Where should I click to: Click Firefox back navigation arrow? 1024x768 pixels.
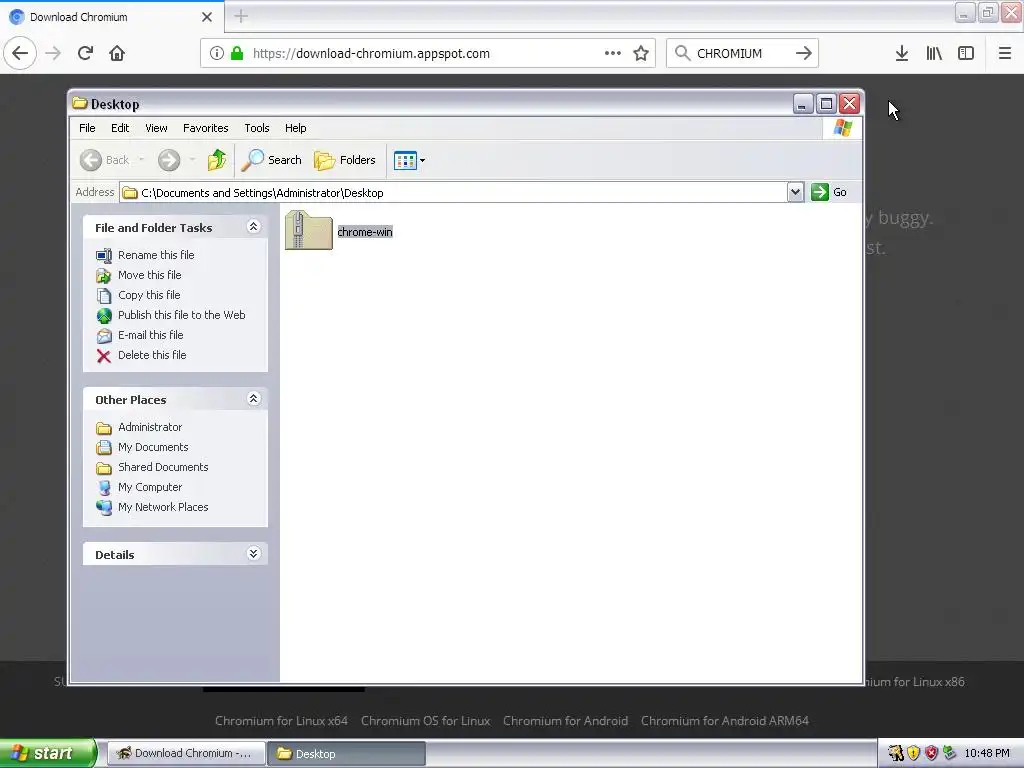[20, 53]
